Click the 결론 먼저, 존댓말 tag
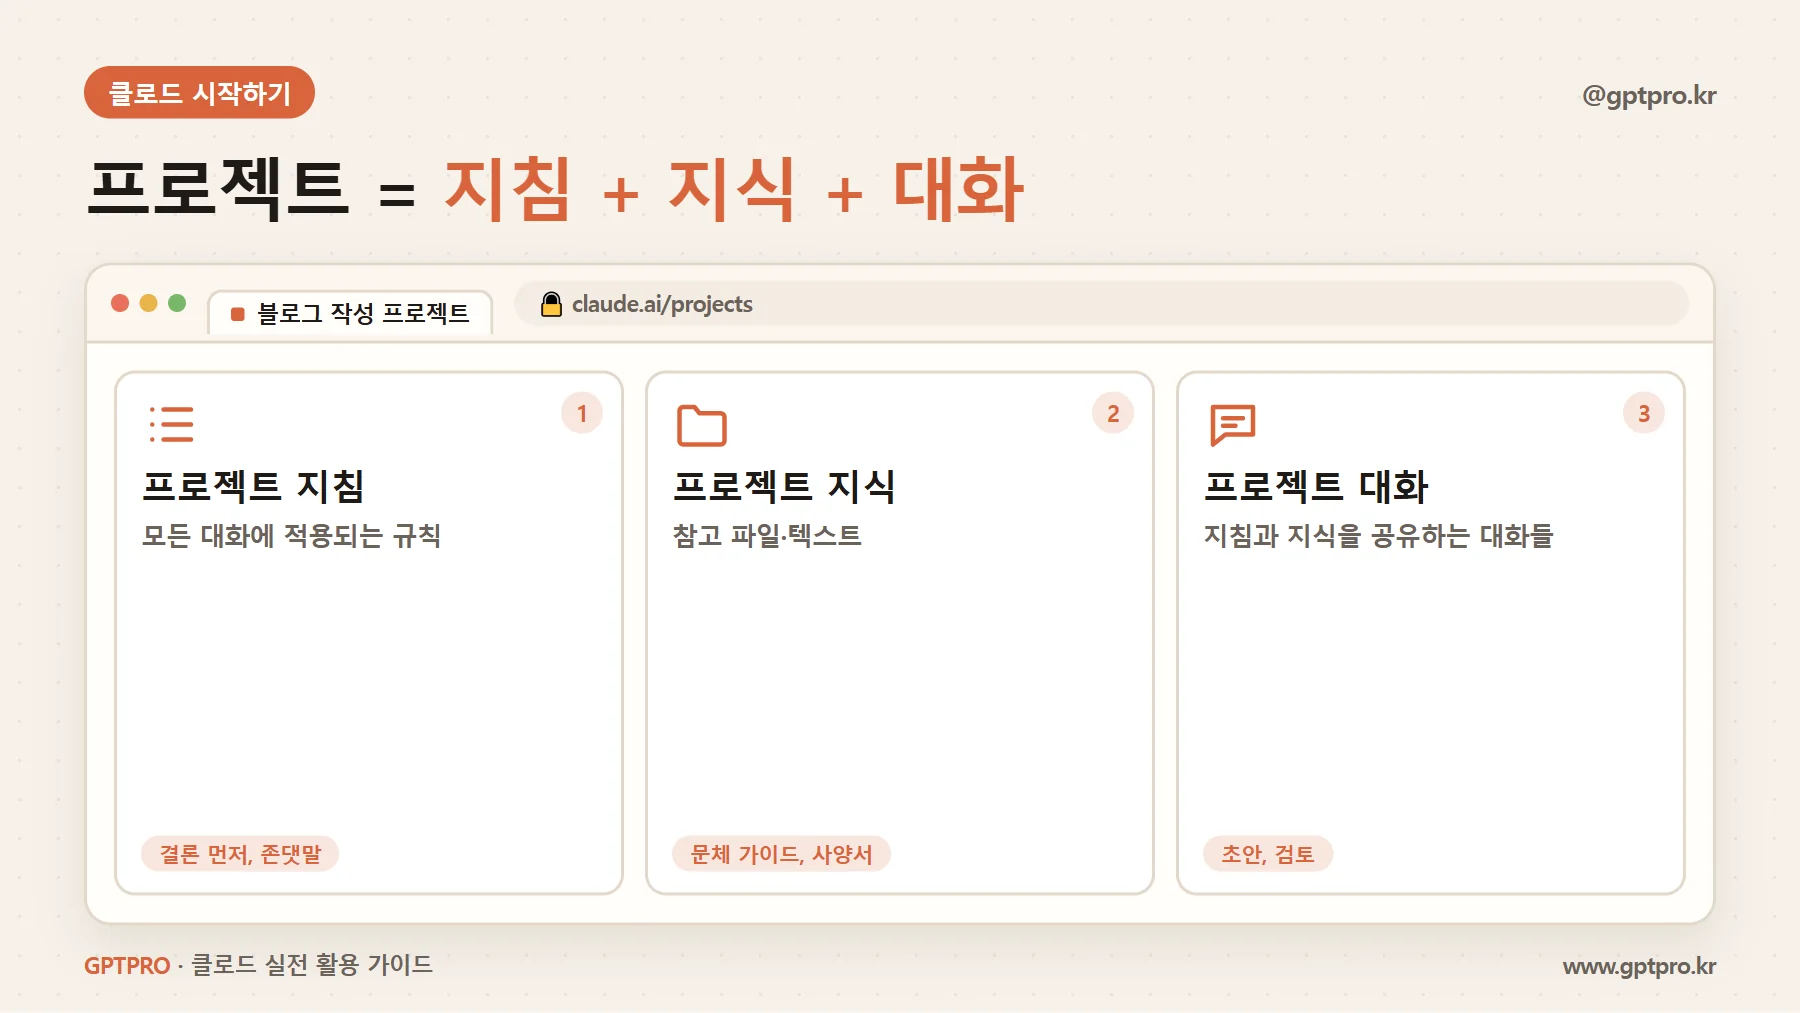This screenshot has height=1013, width=1800. [x=240, y=854]
